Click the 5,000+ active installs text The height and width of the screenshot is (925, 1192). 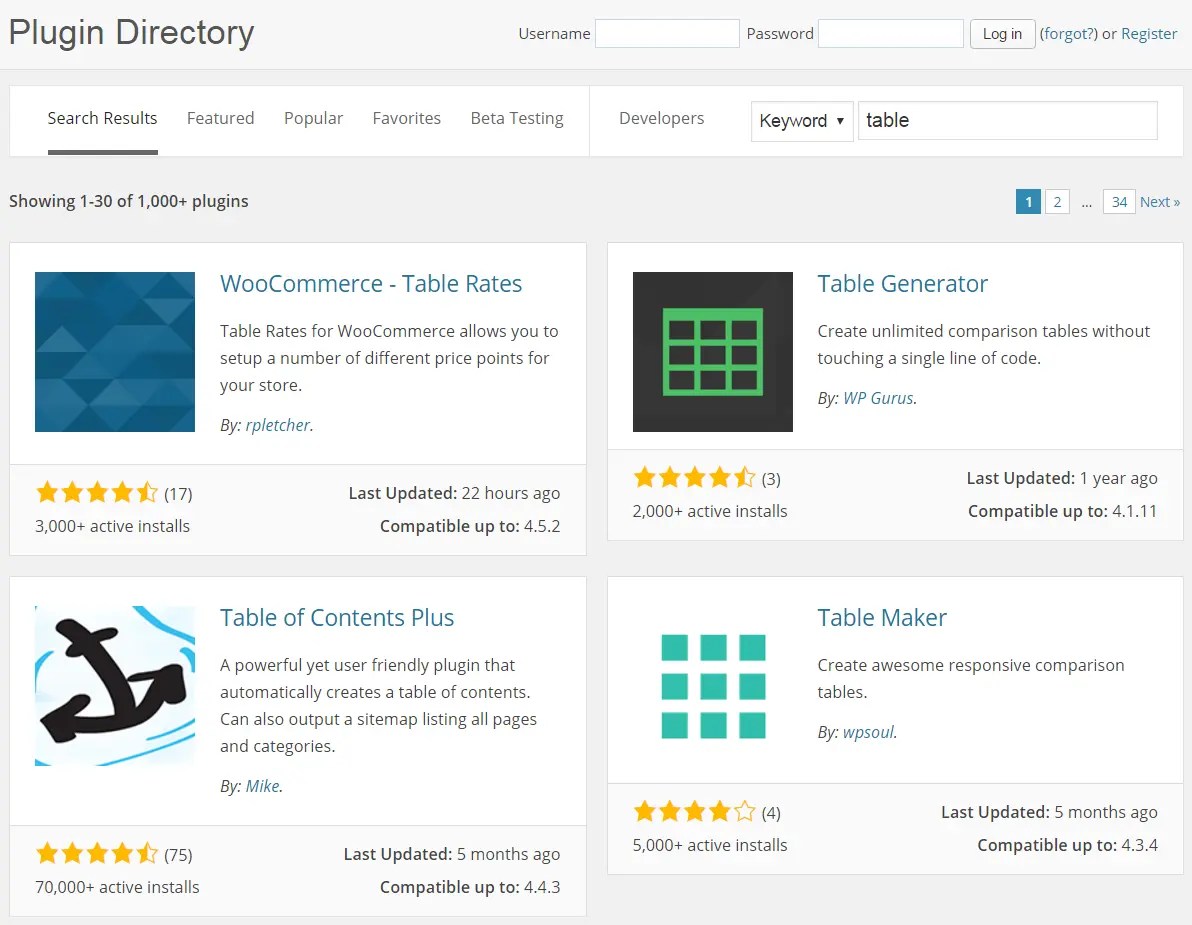pyautogui.click(x=710, y=845)
